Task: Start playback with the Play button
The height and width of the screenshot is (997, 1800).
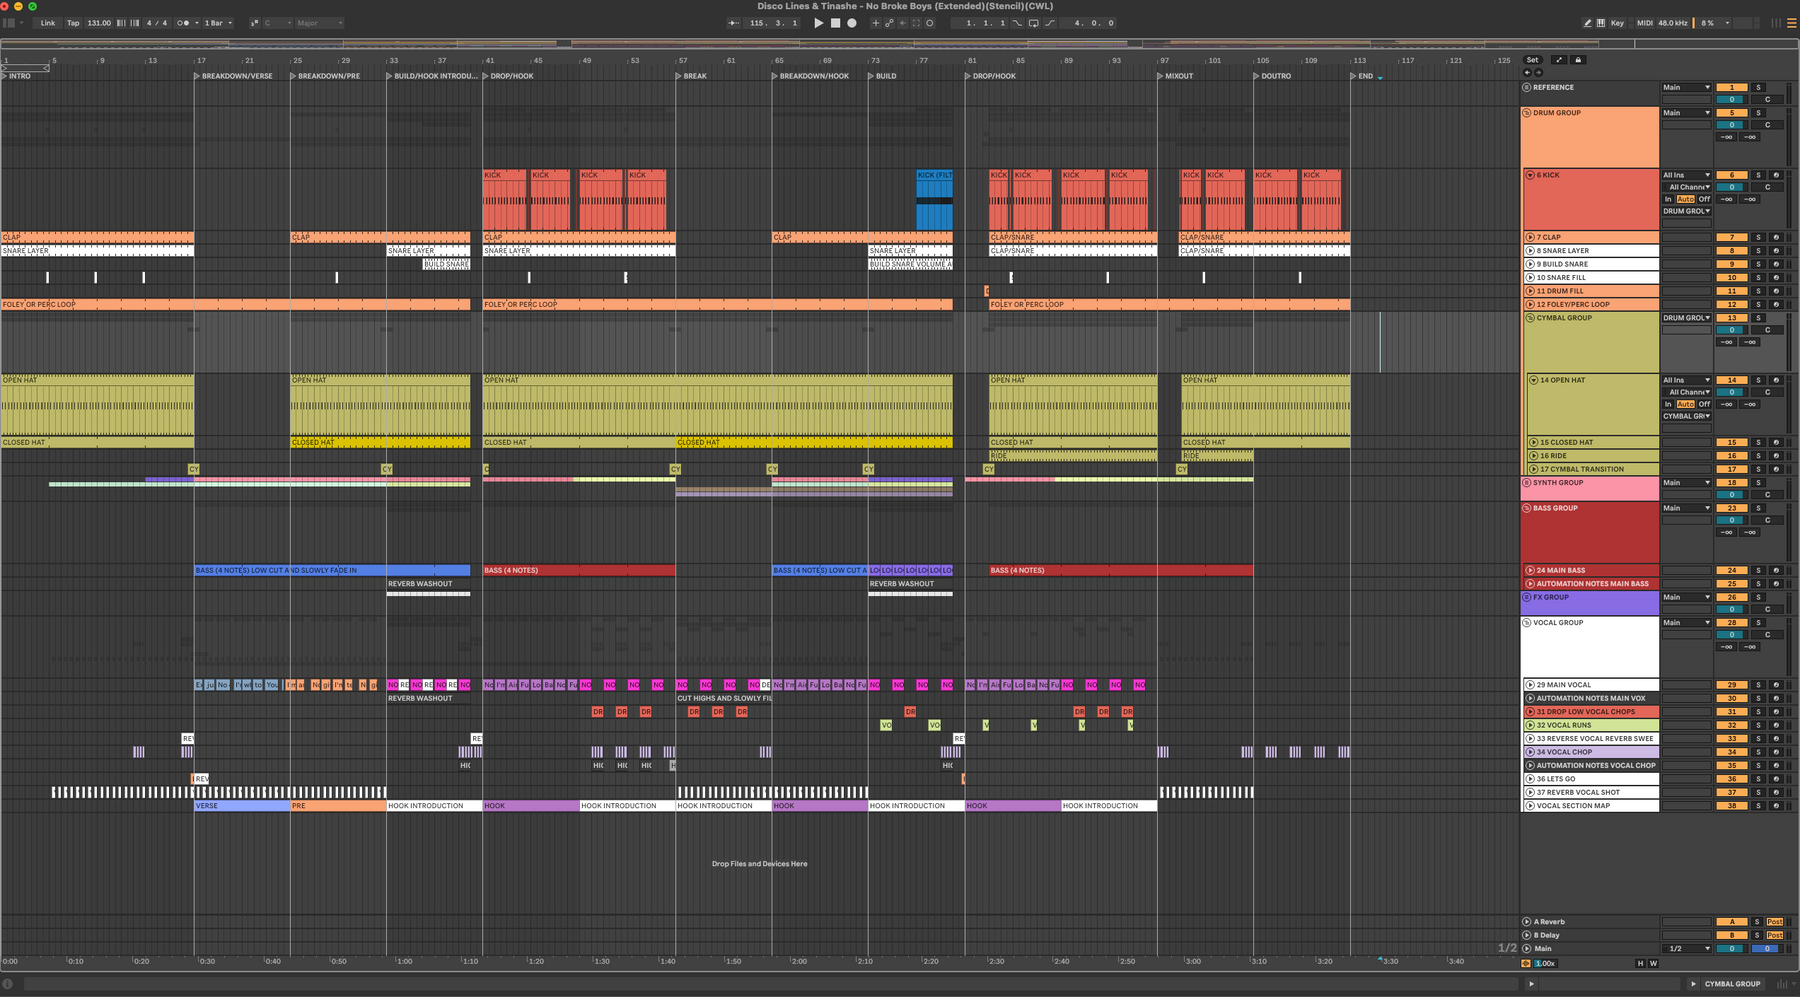Action: [x=819, y=23]
